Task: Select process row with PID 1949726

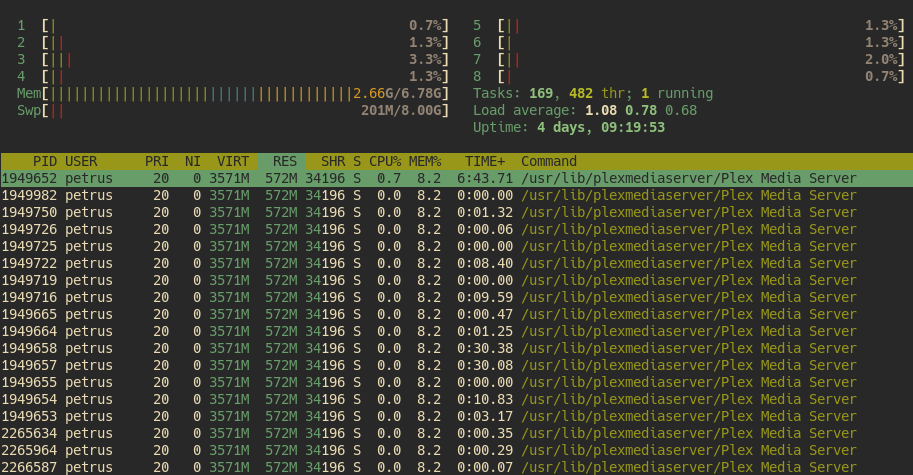Action: click(x=456, y=229)
